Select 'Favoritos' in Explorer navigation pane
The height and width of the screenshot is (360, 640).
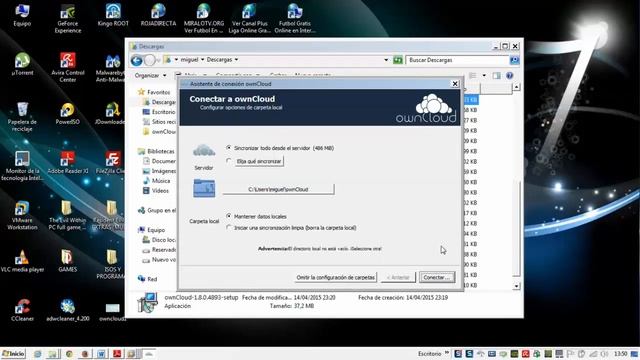coord(158,92)
